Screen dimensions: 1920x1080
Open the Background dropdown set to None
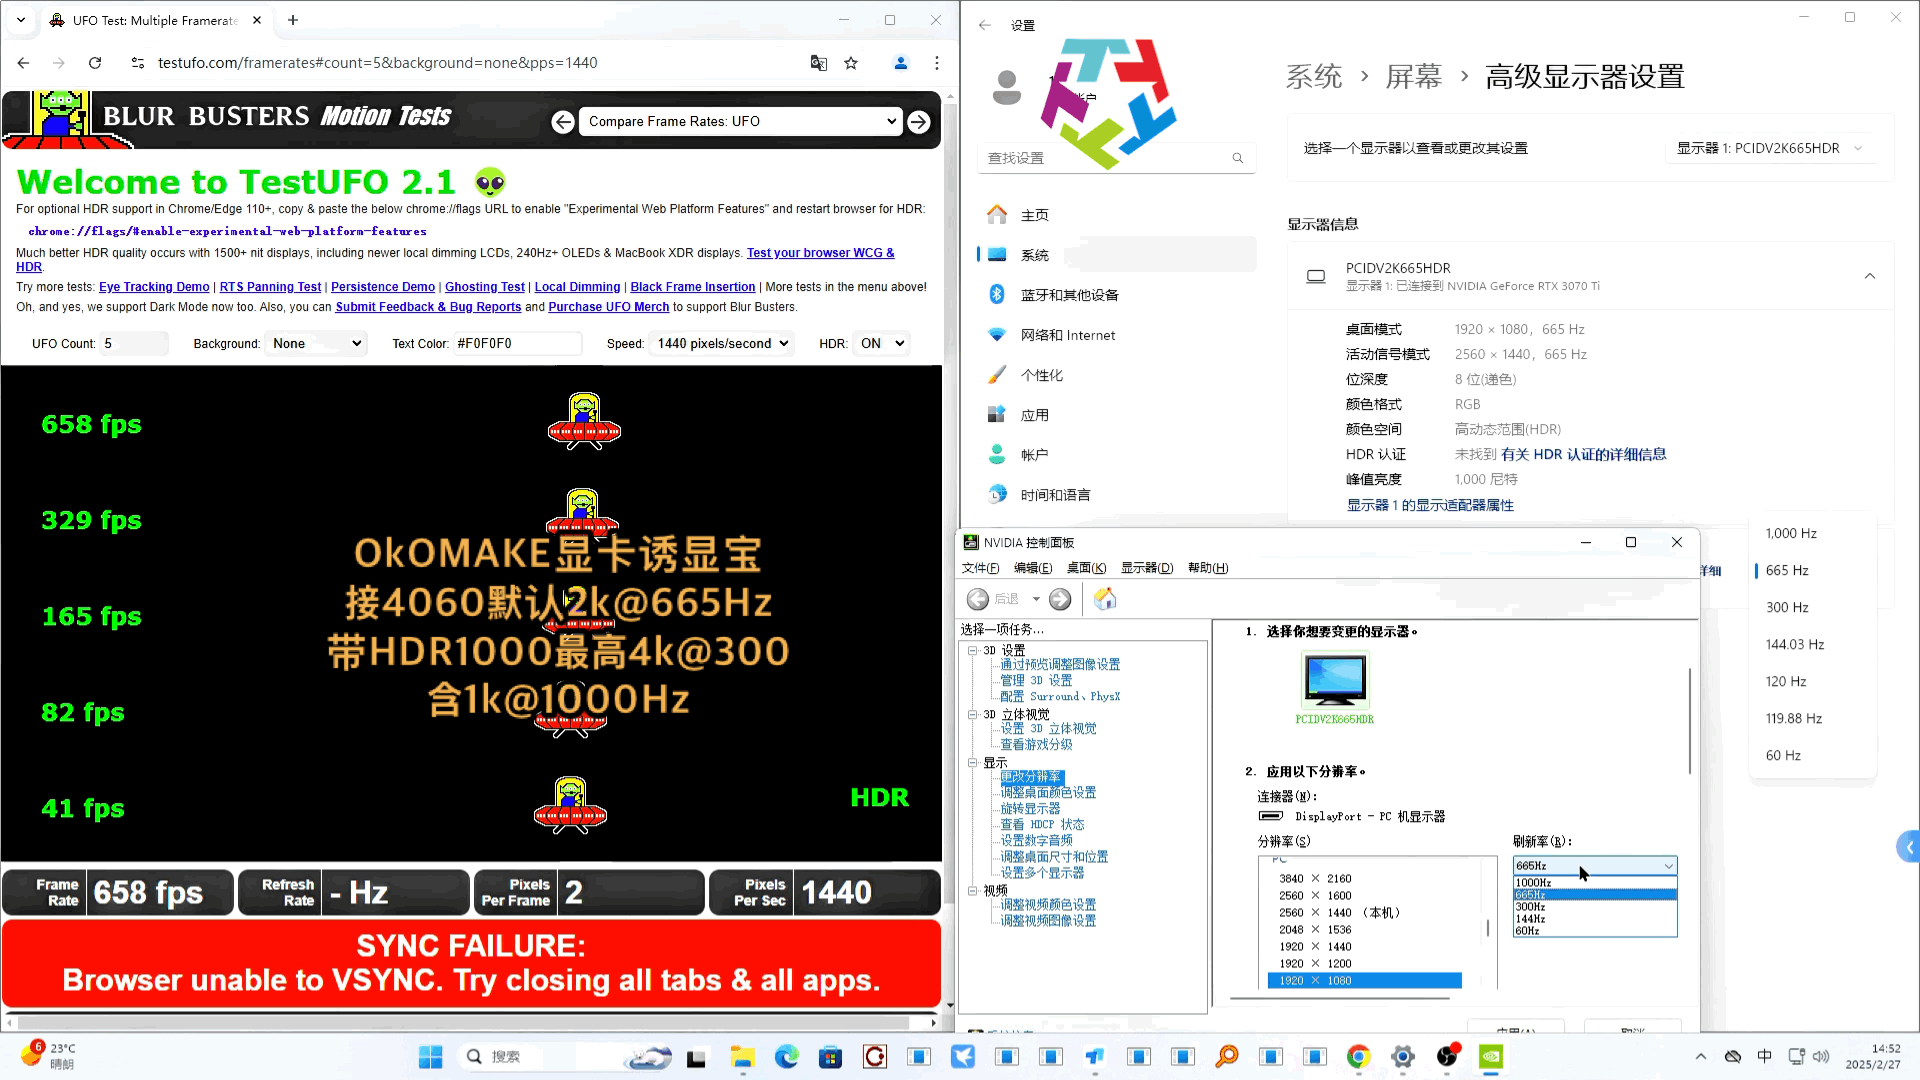coord(316,344)
